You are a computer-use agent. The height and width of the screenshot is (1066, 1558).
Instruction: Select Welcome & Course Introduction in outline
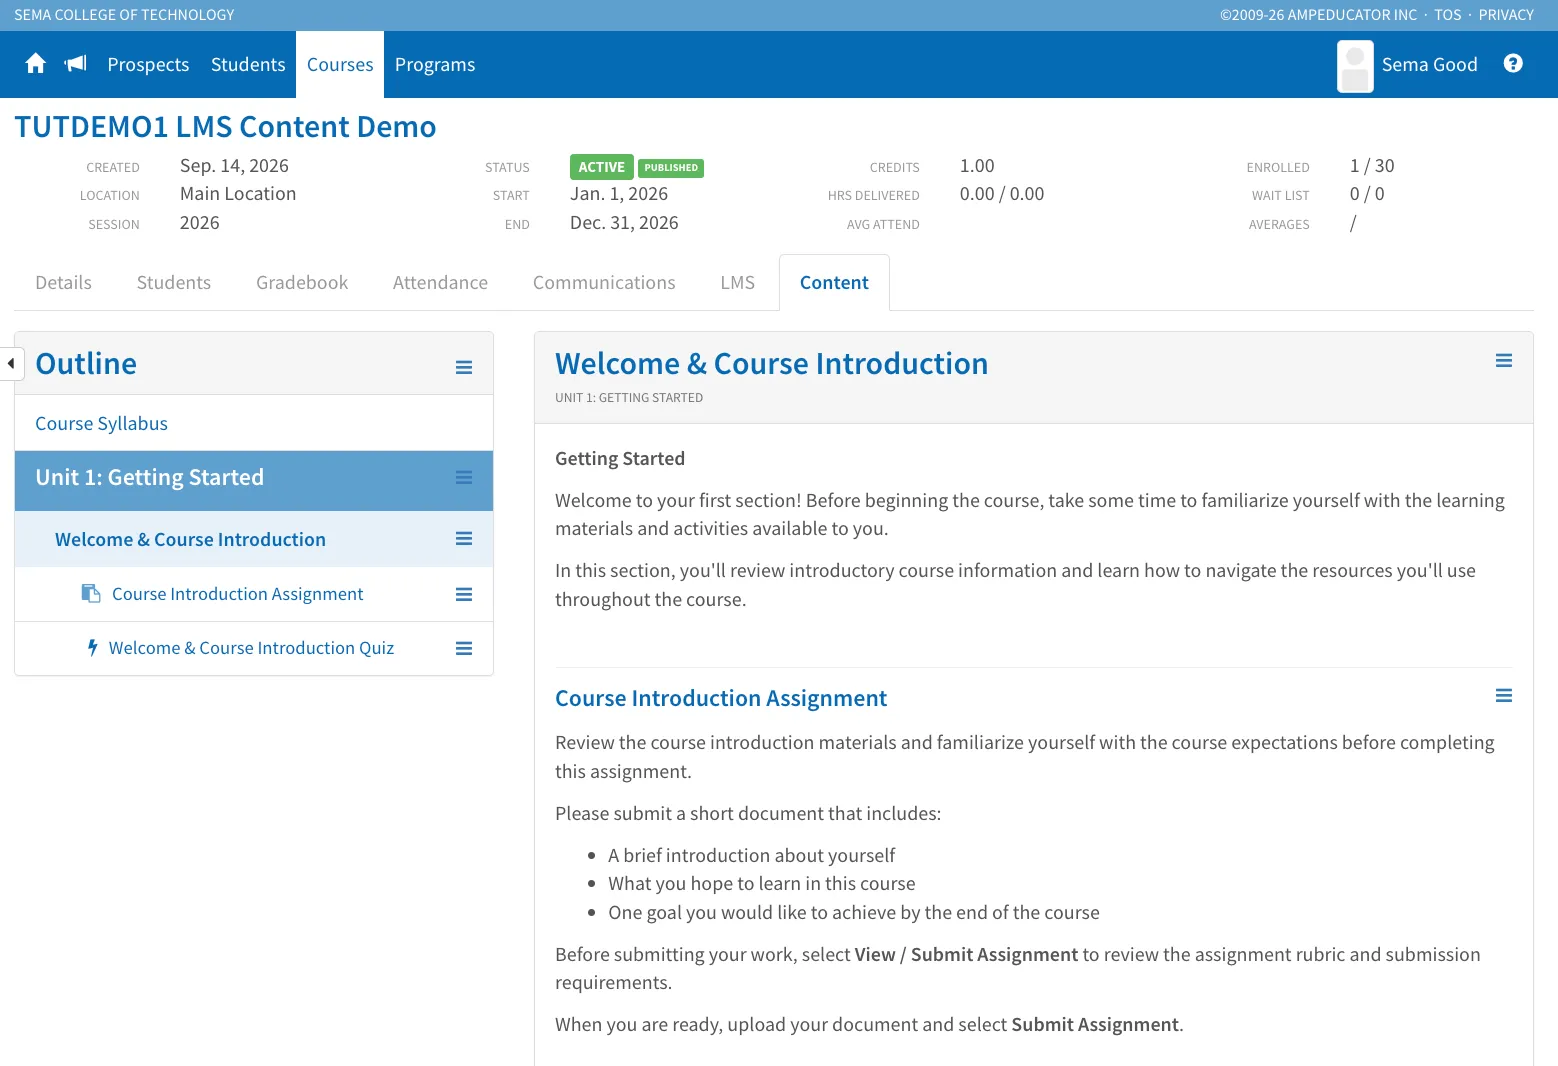(190, 540)
